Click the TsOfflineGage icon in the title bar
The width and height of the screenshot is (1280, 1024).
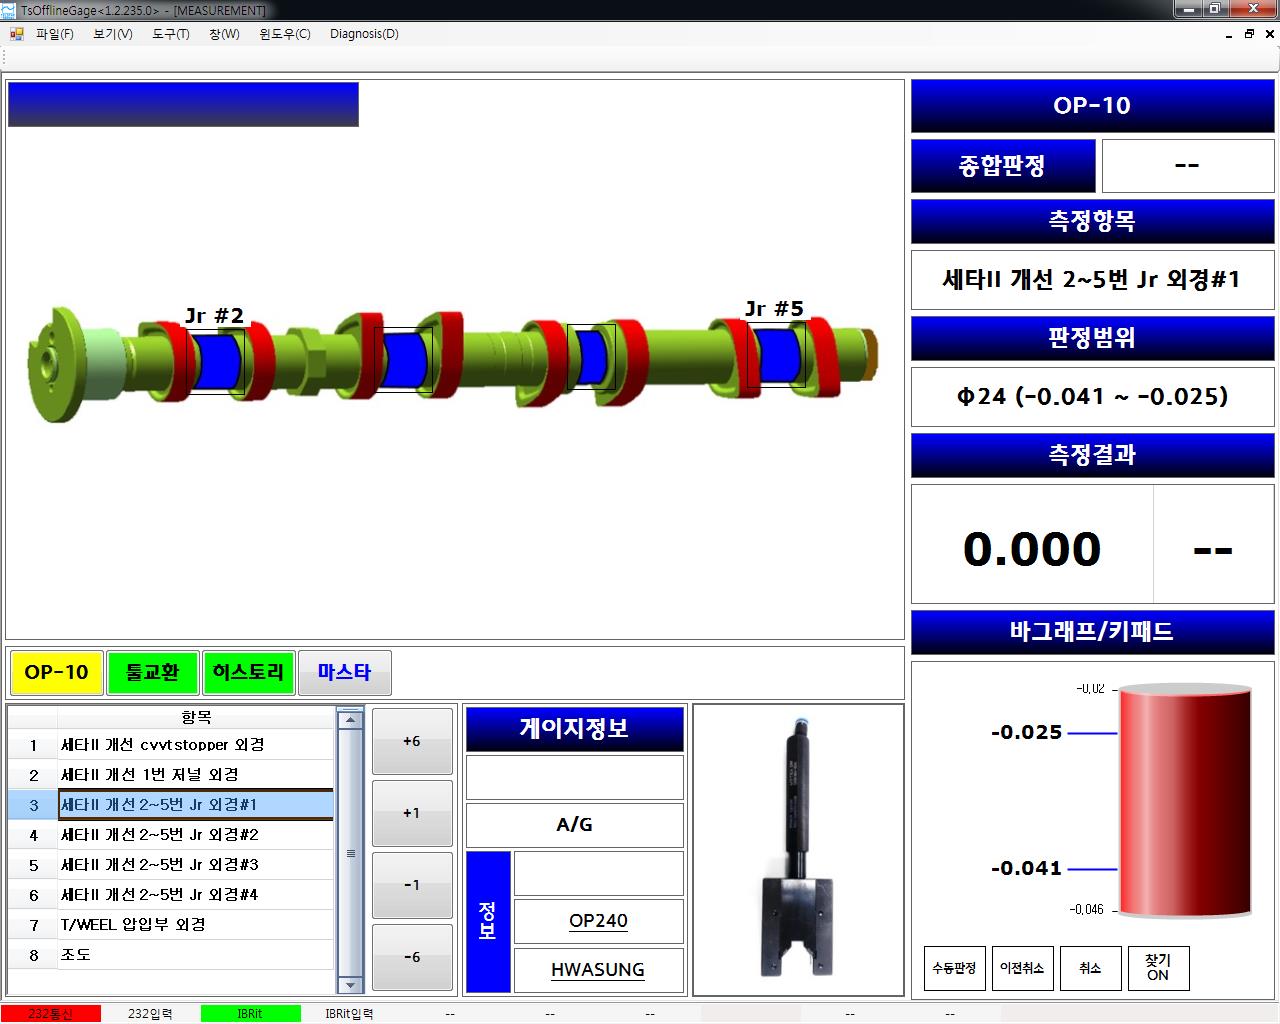click(x=8, y=10)
